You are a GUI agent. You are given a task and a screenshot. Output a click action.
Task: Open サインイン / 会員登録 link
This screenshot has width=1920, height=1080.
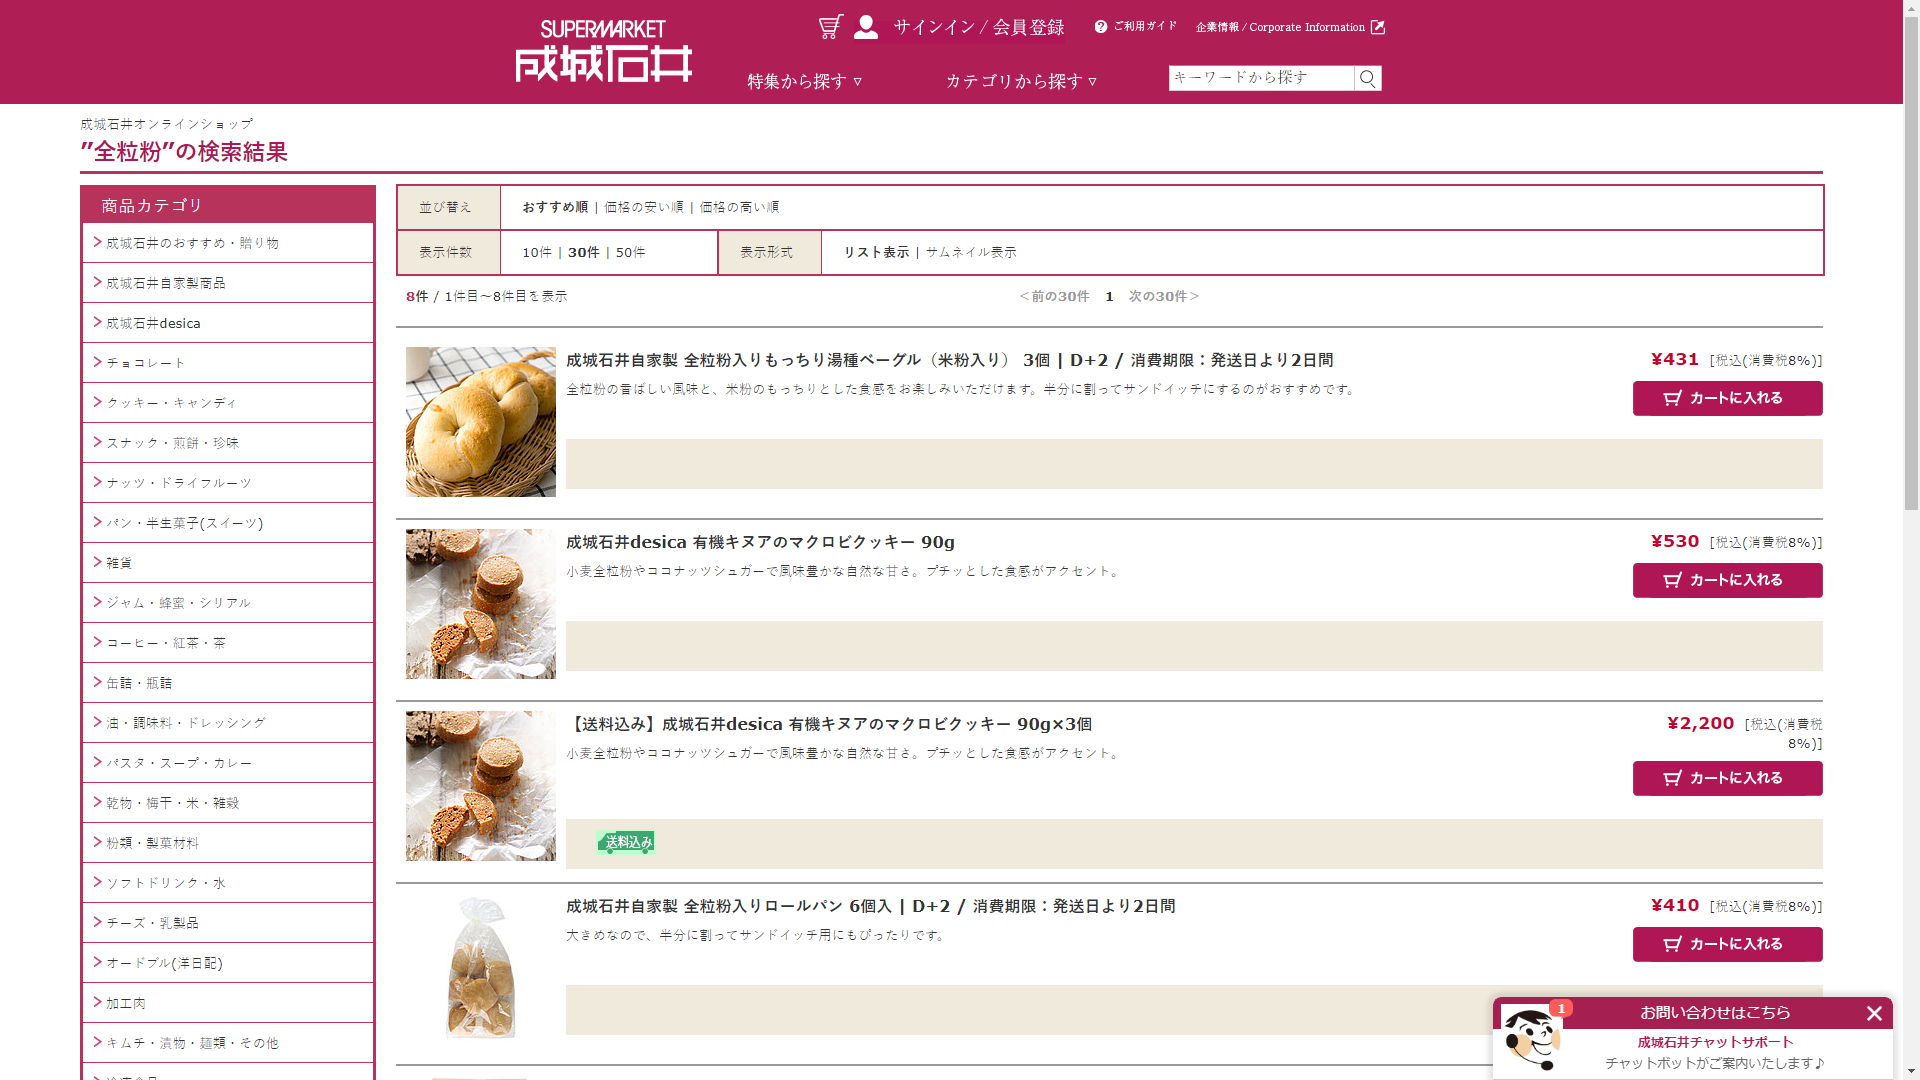click(x=978, y=27)
